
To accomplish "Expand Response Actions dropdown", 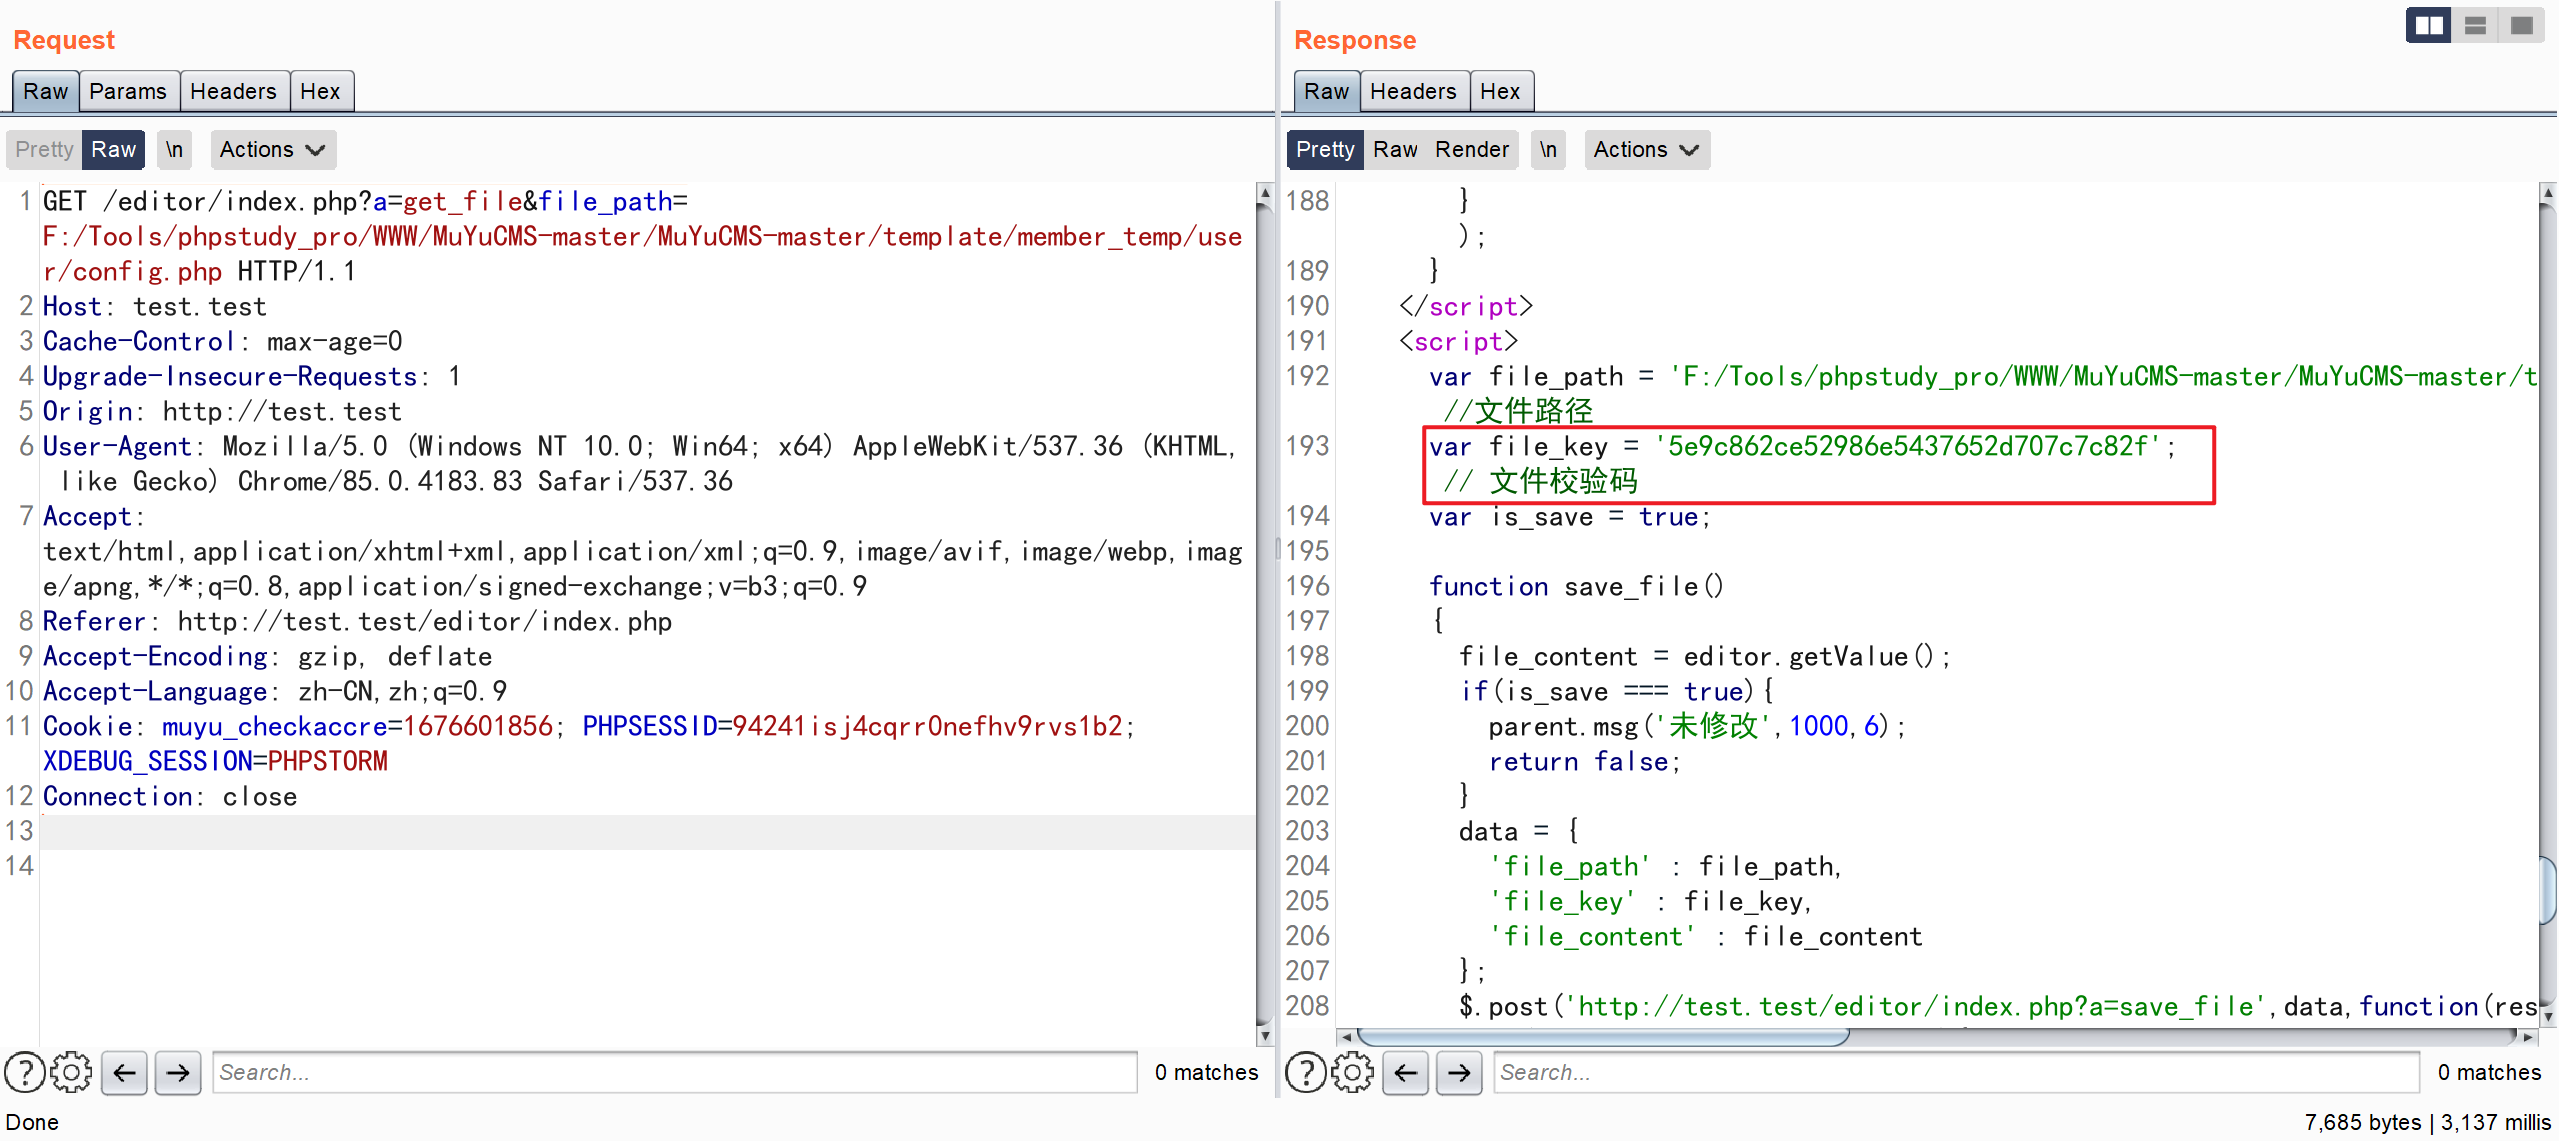I will pos(1646,149).
